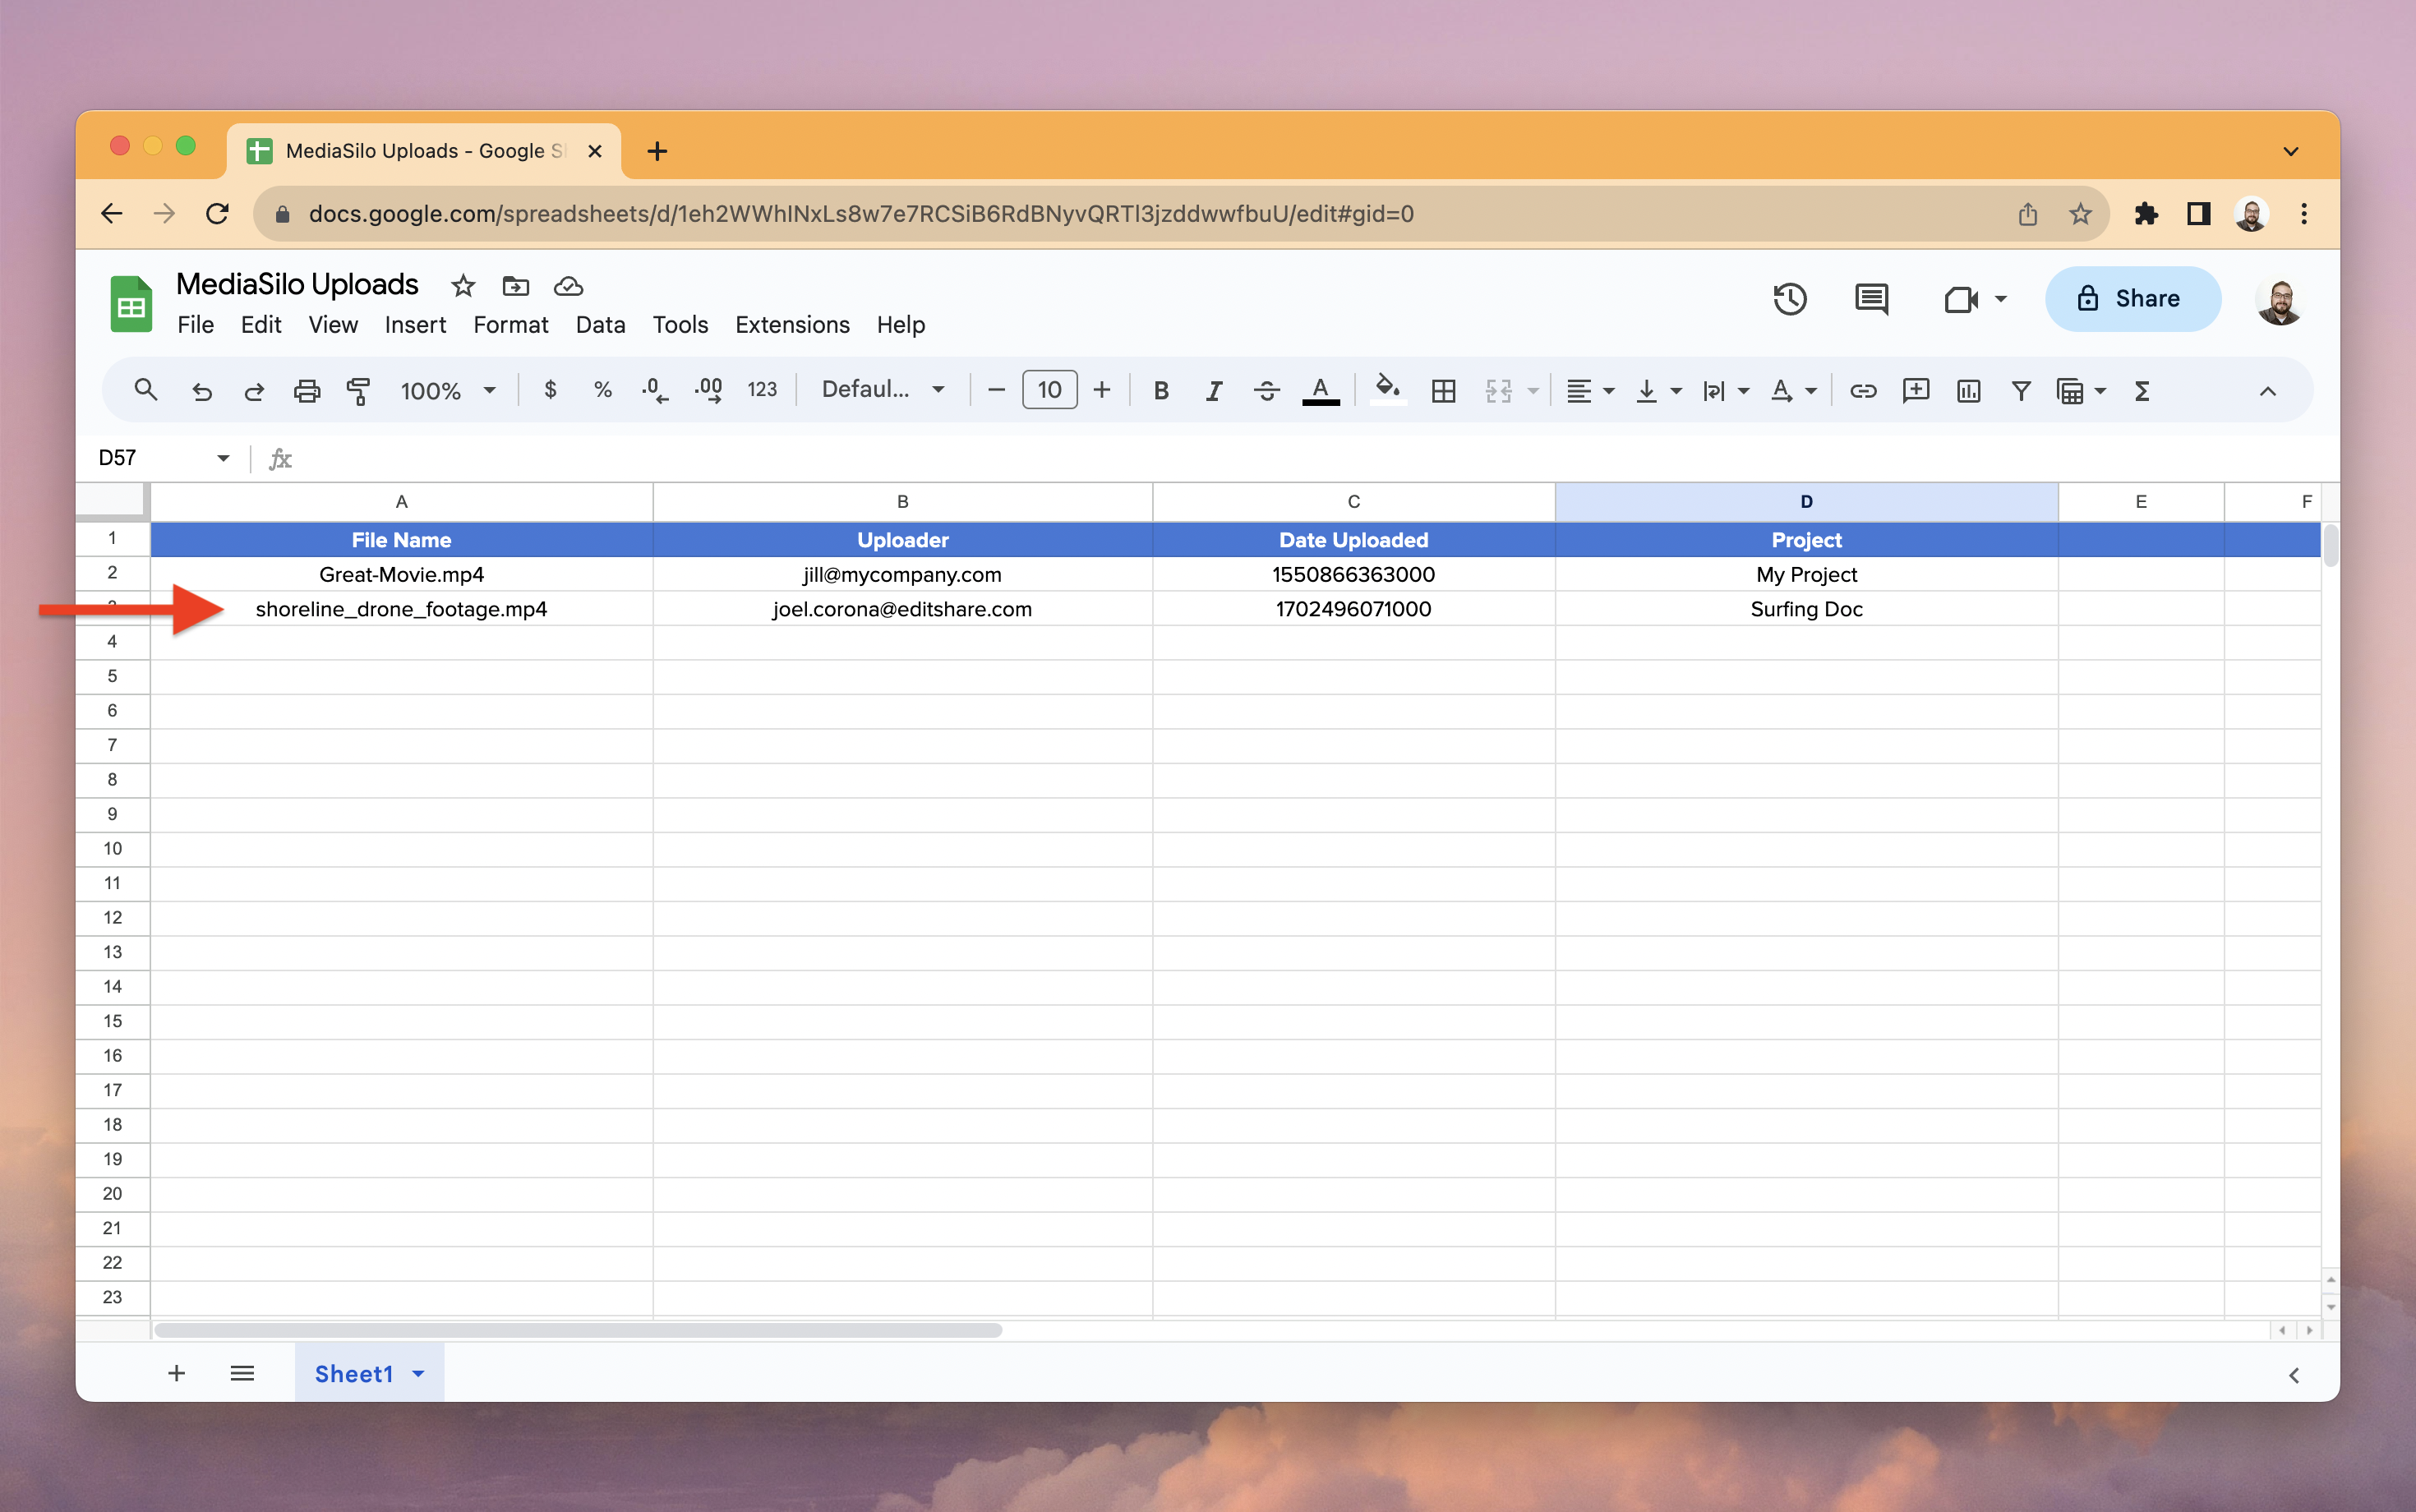Open the borders menu
This screenshot has width=2416, height=1512.
(1443, 391)
